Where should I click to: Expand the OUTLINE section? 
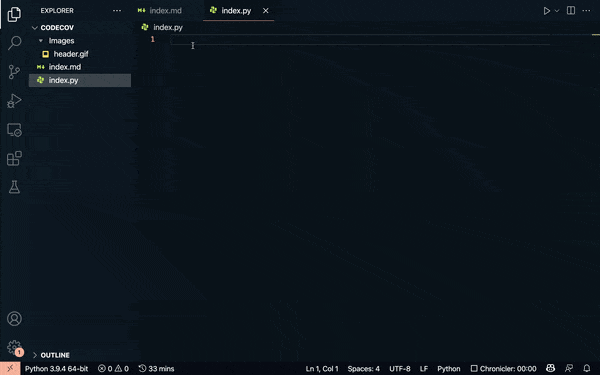pos(55,355)
